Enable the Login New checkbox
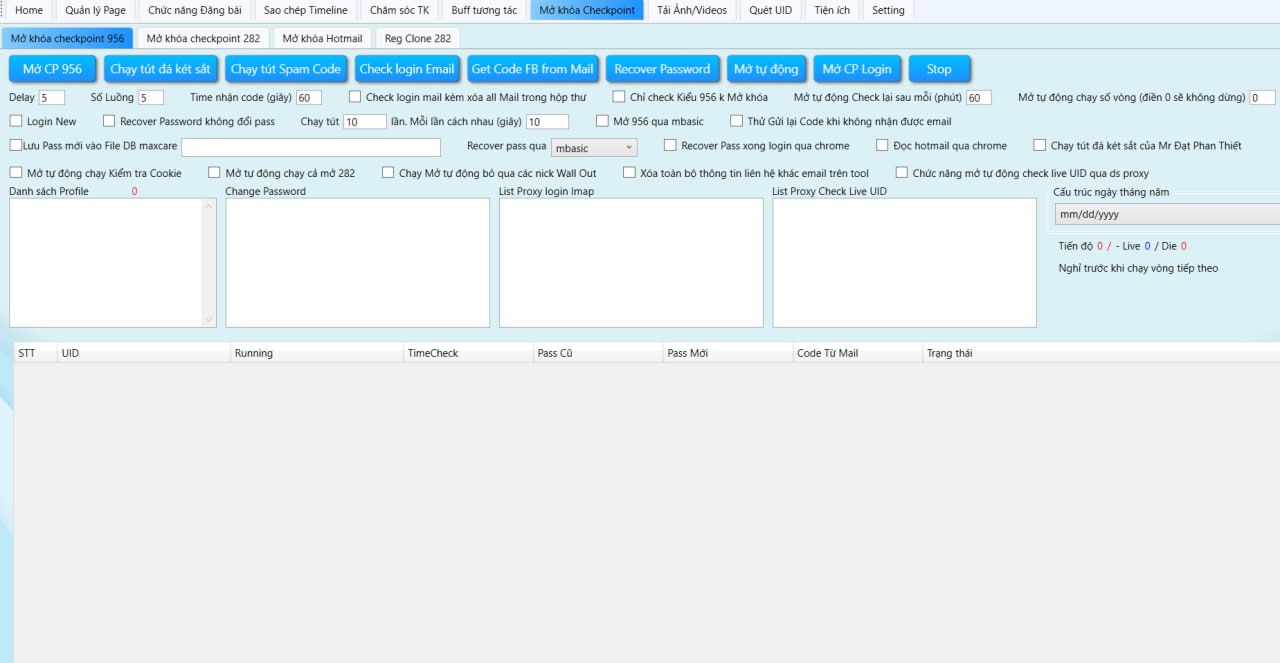Viewport: 1280px width, 663px height. [x=16, y=121]
